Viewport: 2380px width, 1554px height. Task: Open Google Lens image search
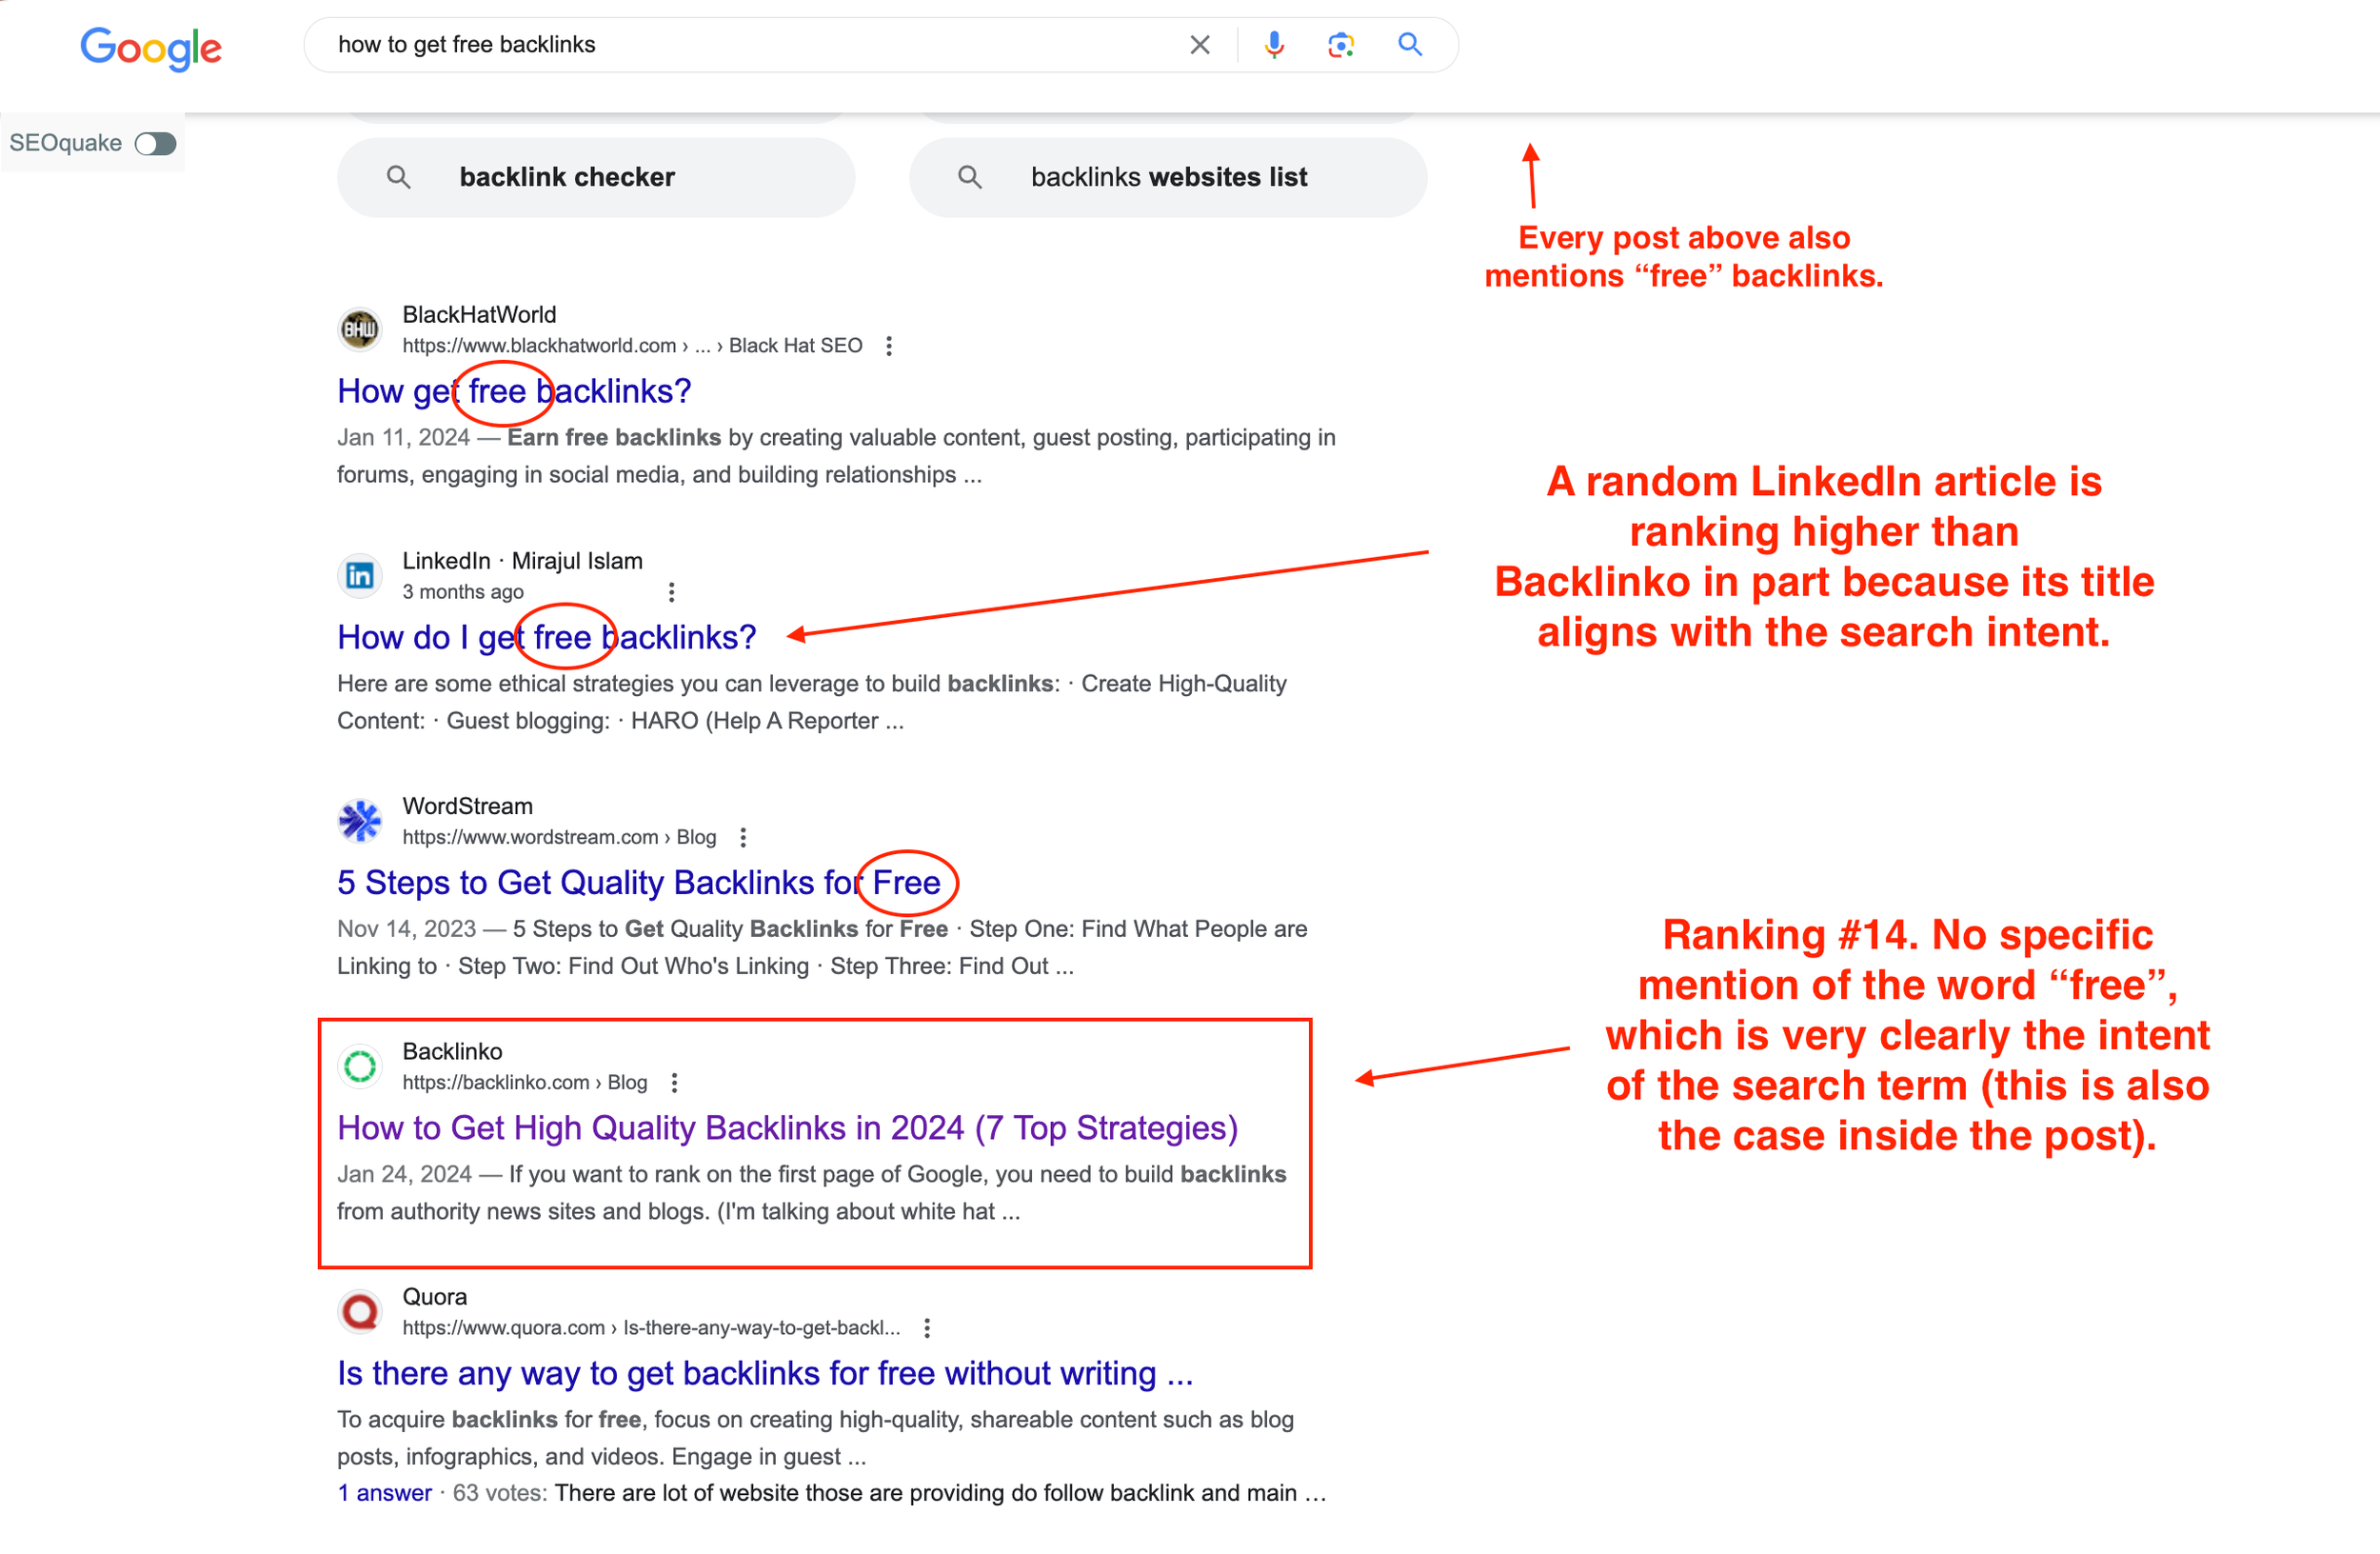click(1340, 45)
